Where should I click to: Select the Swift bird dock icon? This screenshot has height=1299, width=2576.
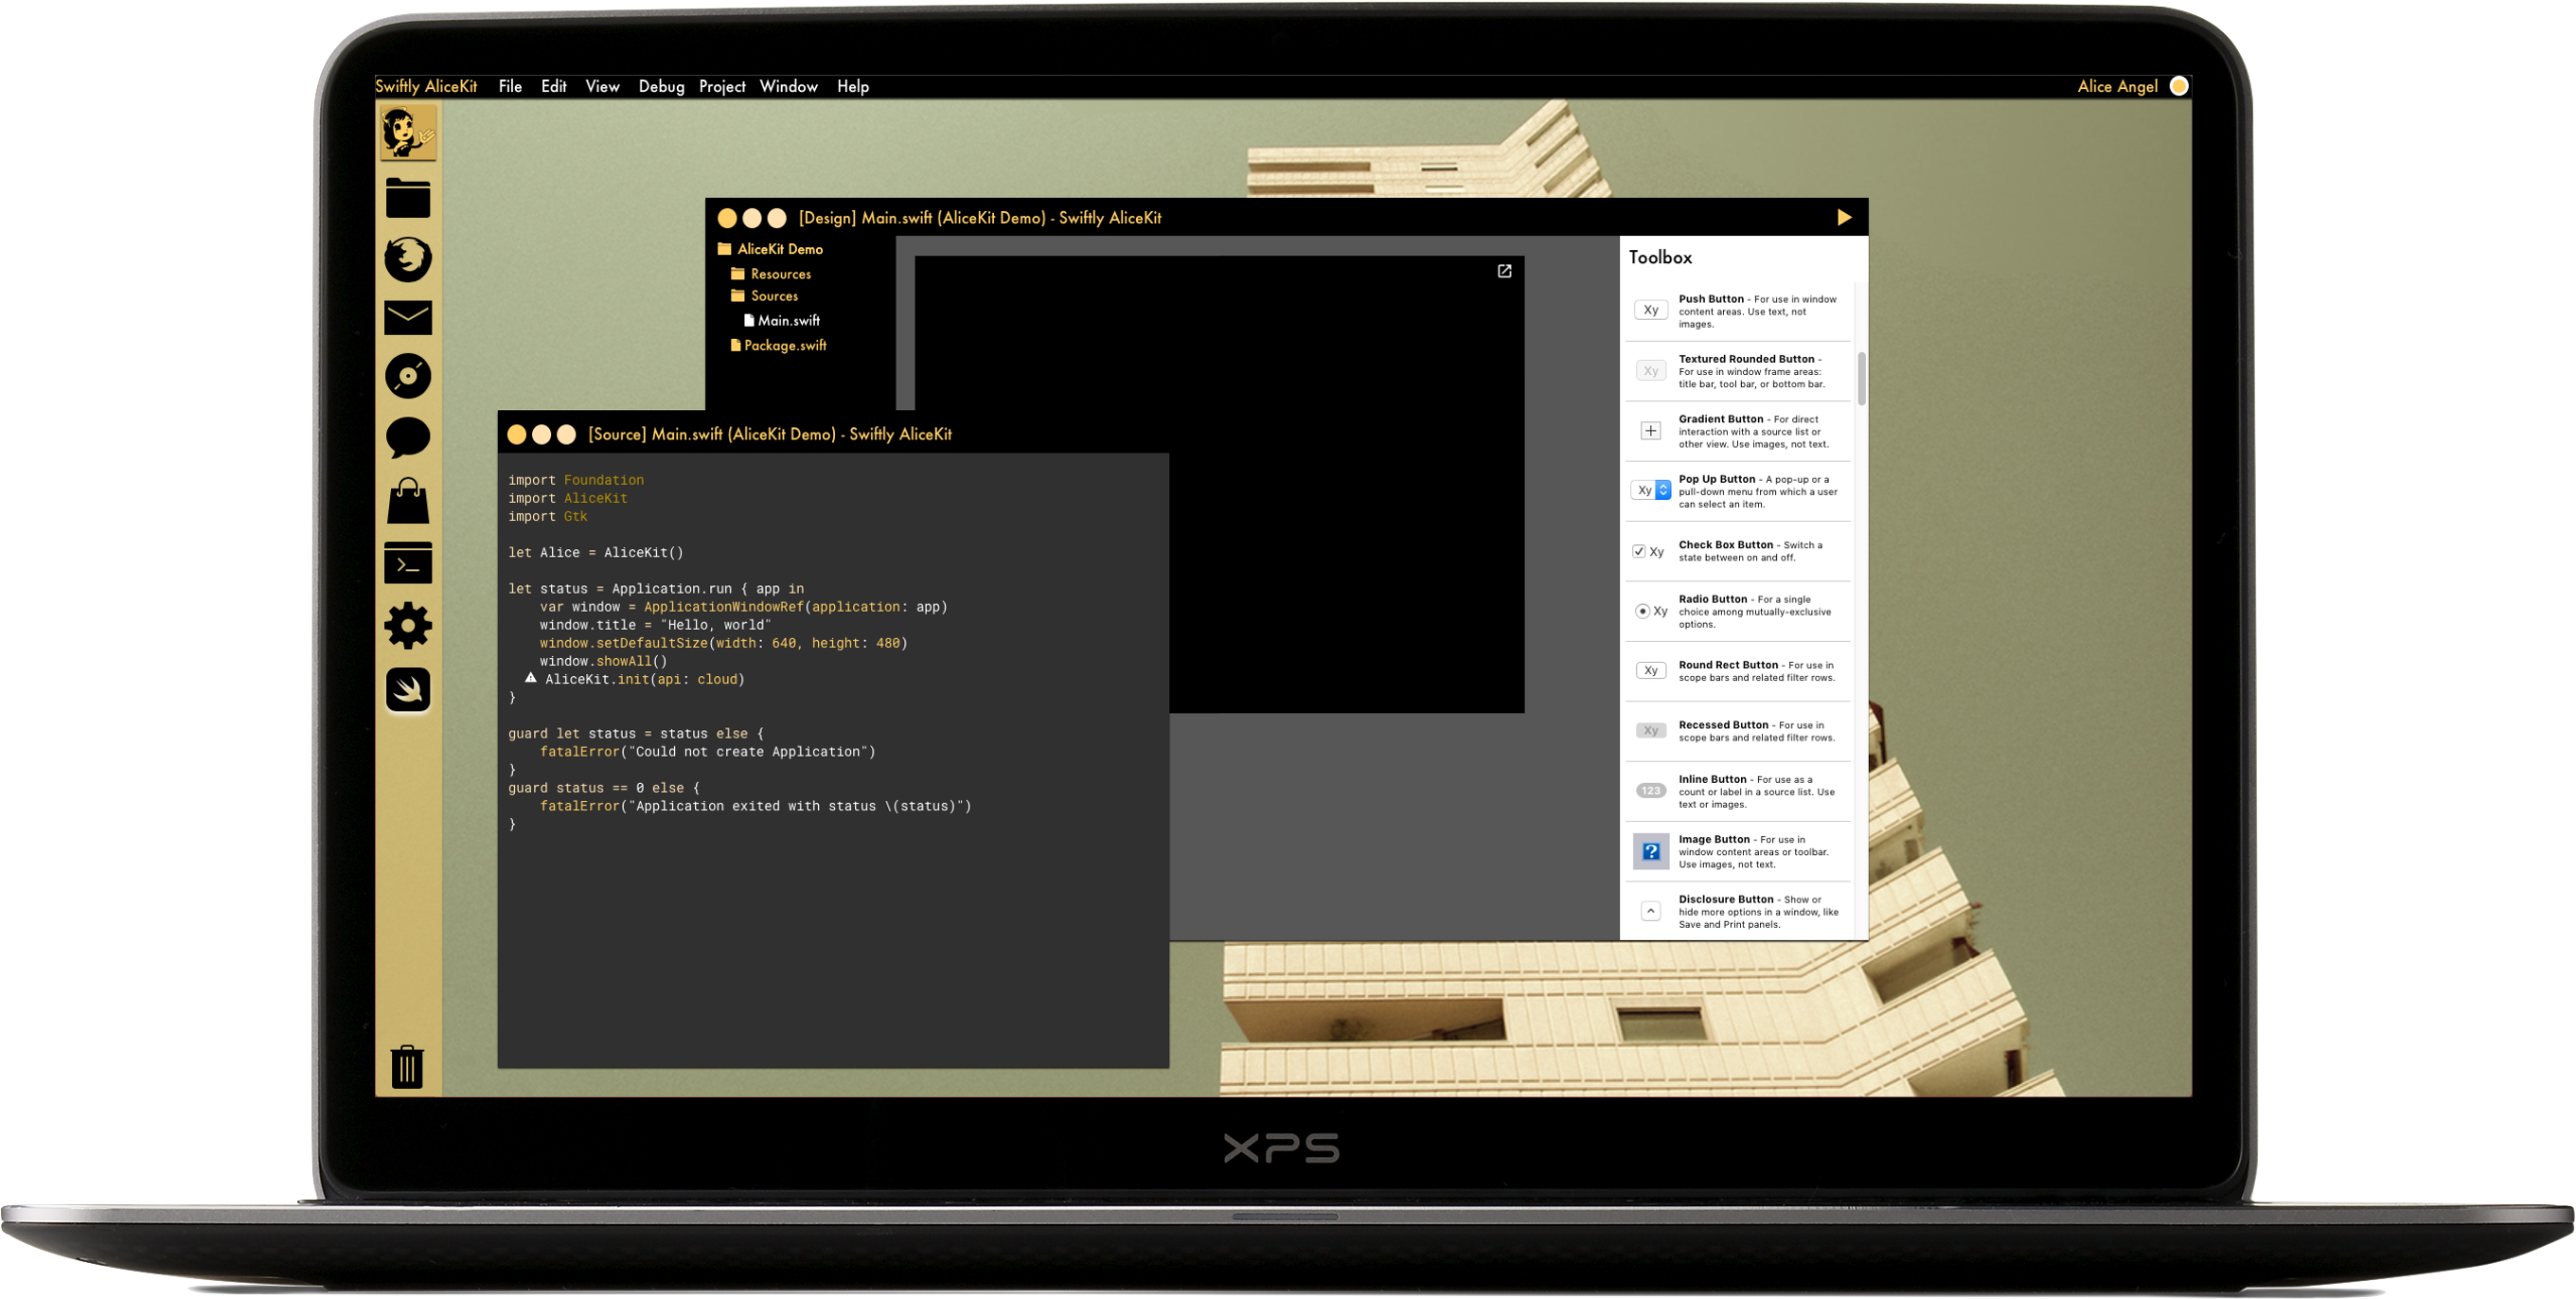coord(408,689)
